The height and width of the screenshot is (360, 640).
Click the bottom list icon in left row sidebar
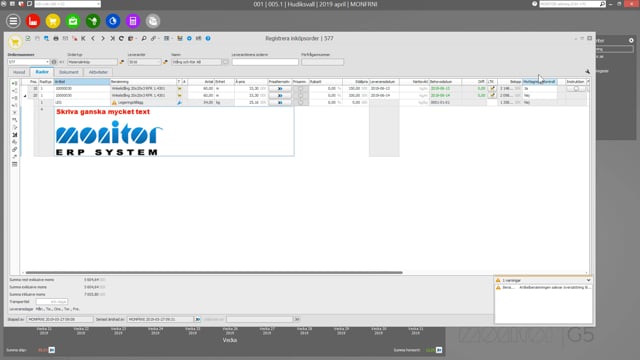tap(15, 164)
